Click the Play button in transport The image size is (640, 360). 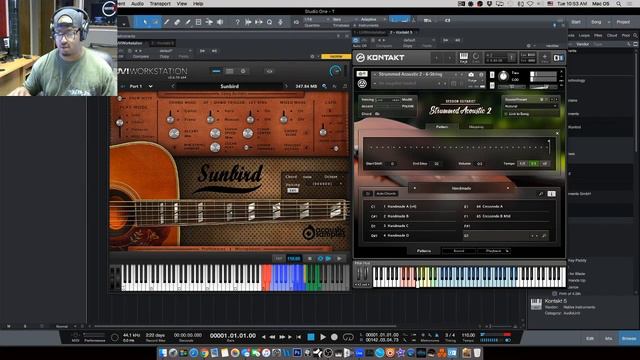323,337
